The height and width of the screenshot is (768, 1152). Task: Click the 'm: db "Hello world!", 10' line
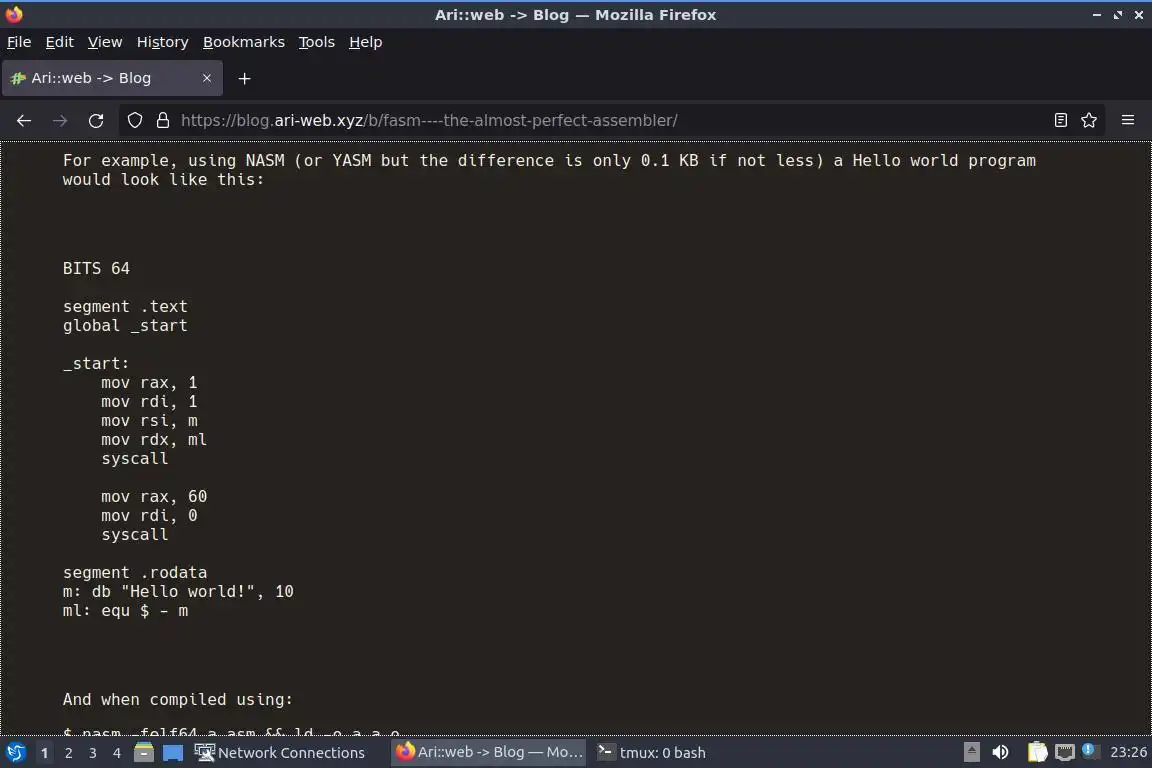tap(178, 592)
